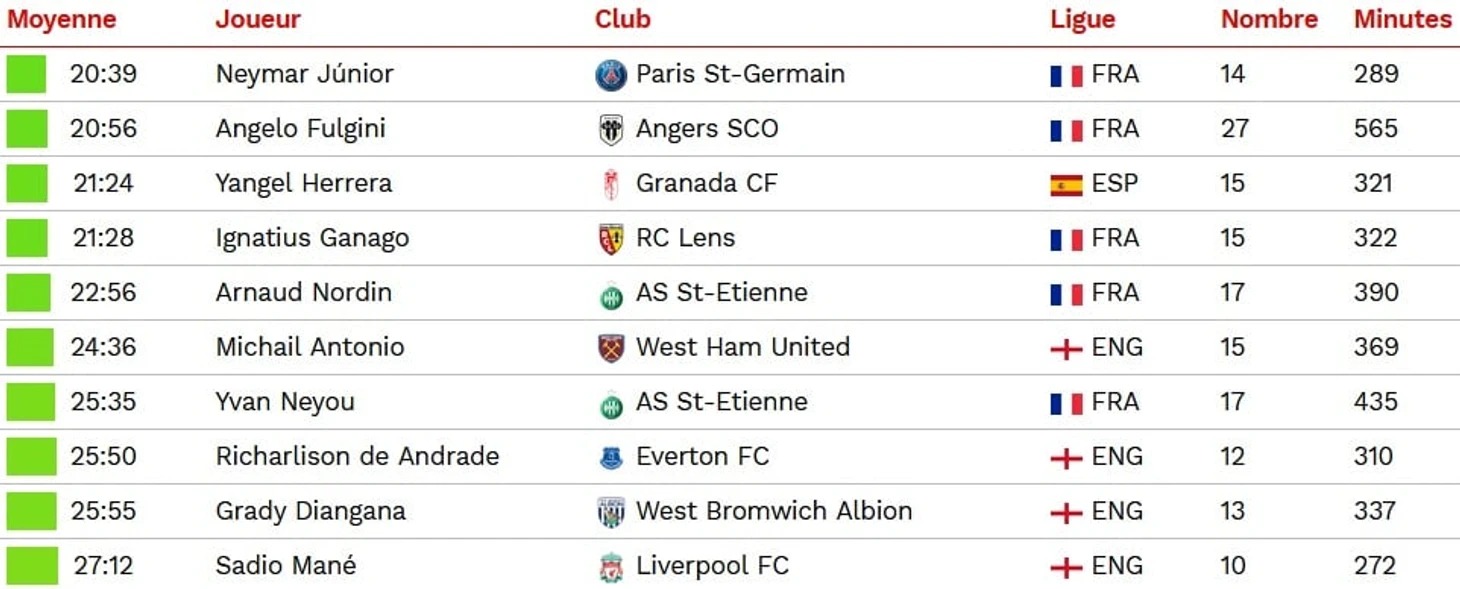The image size is (1460, 589).
Task: Open Neymar Júnior's player link
Action: pyautogui.click(x=304, y=74)
